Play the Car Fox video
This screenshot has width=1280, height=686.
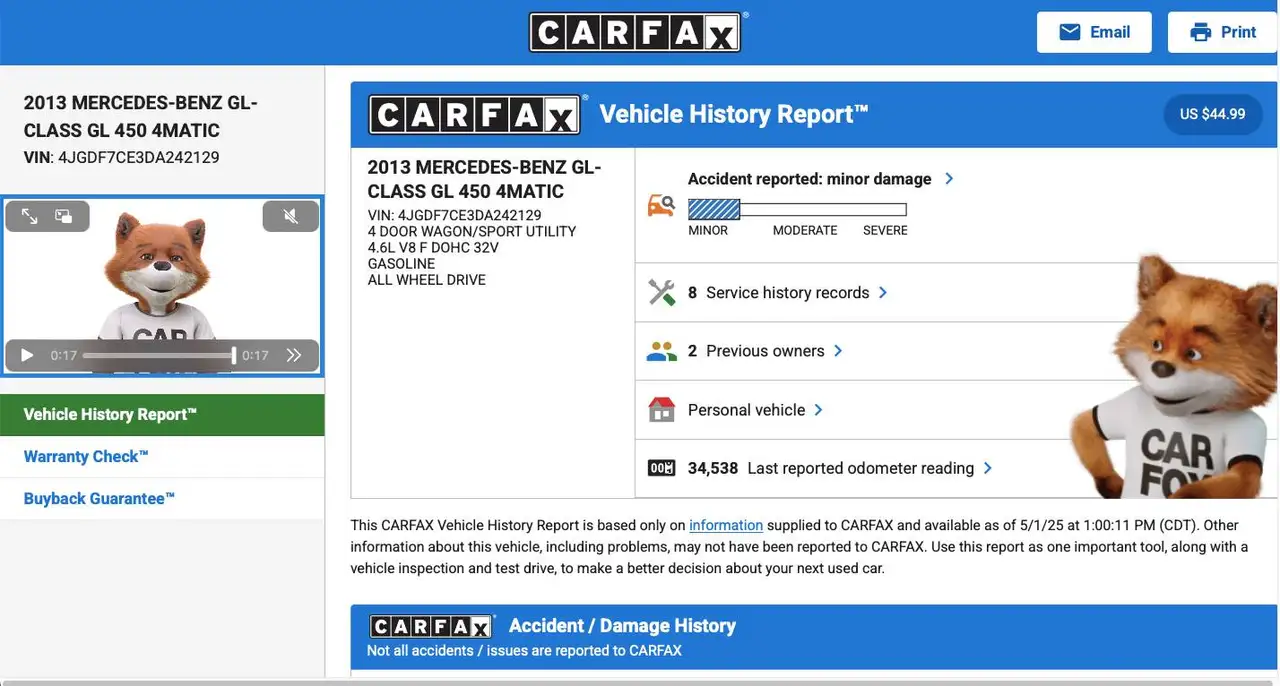pos(27,355)
